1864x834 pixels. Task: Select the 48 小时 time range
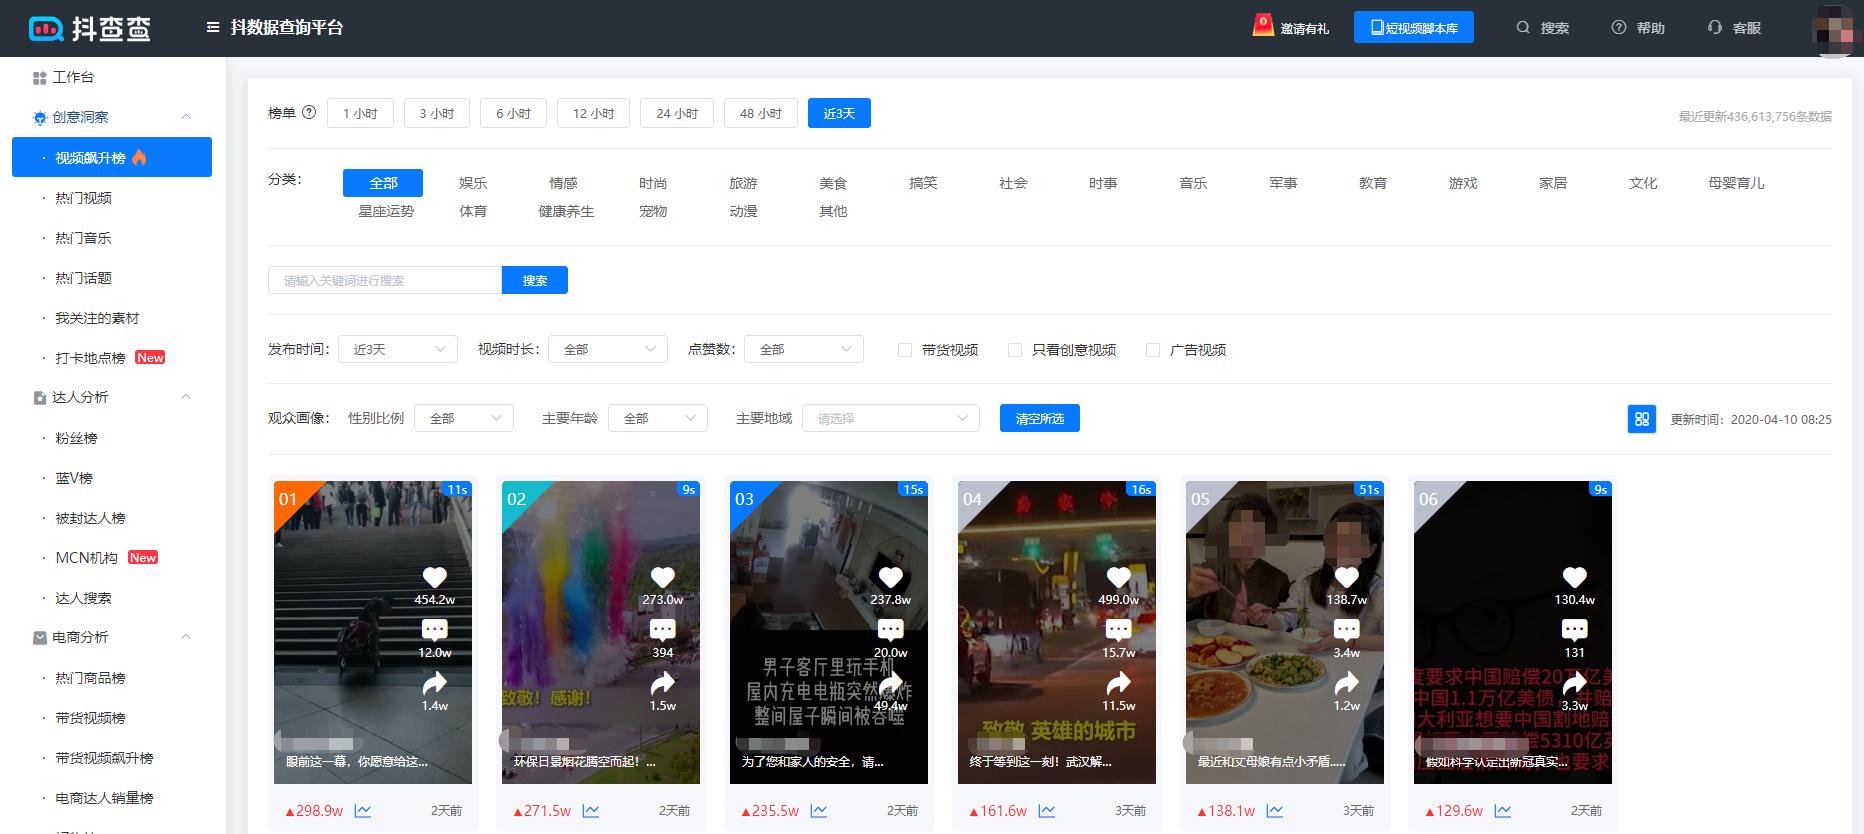[761, 113]
